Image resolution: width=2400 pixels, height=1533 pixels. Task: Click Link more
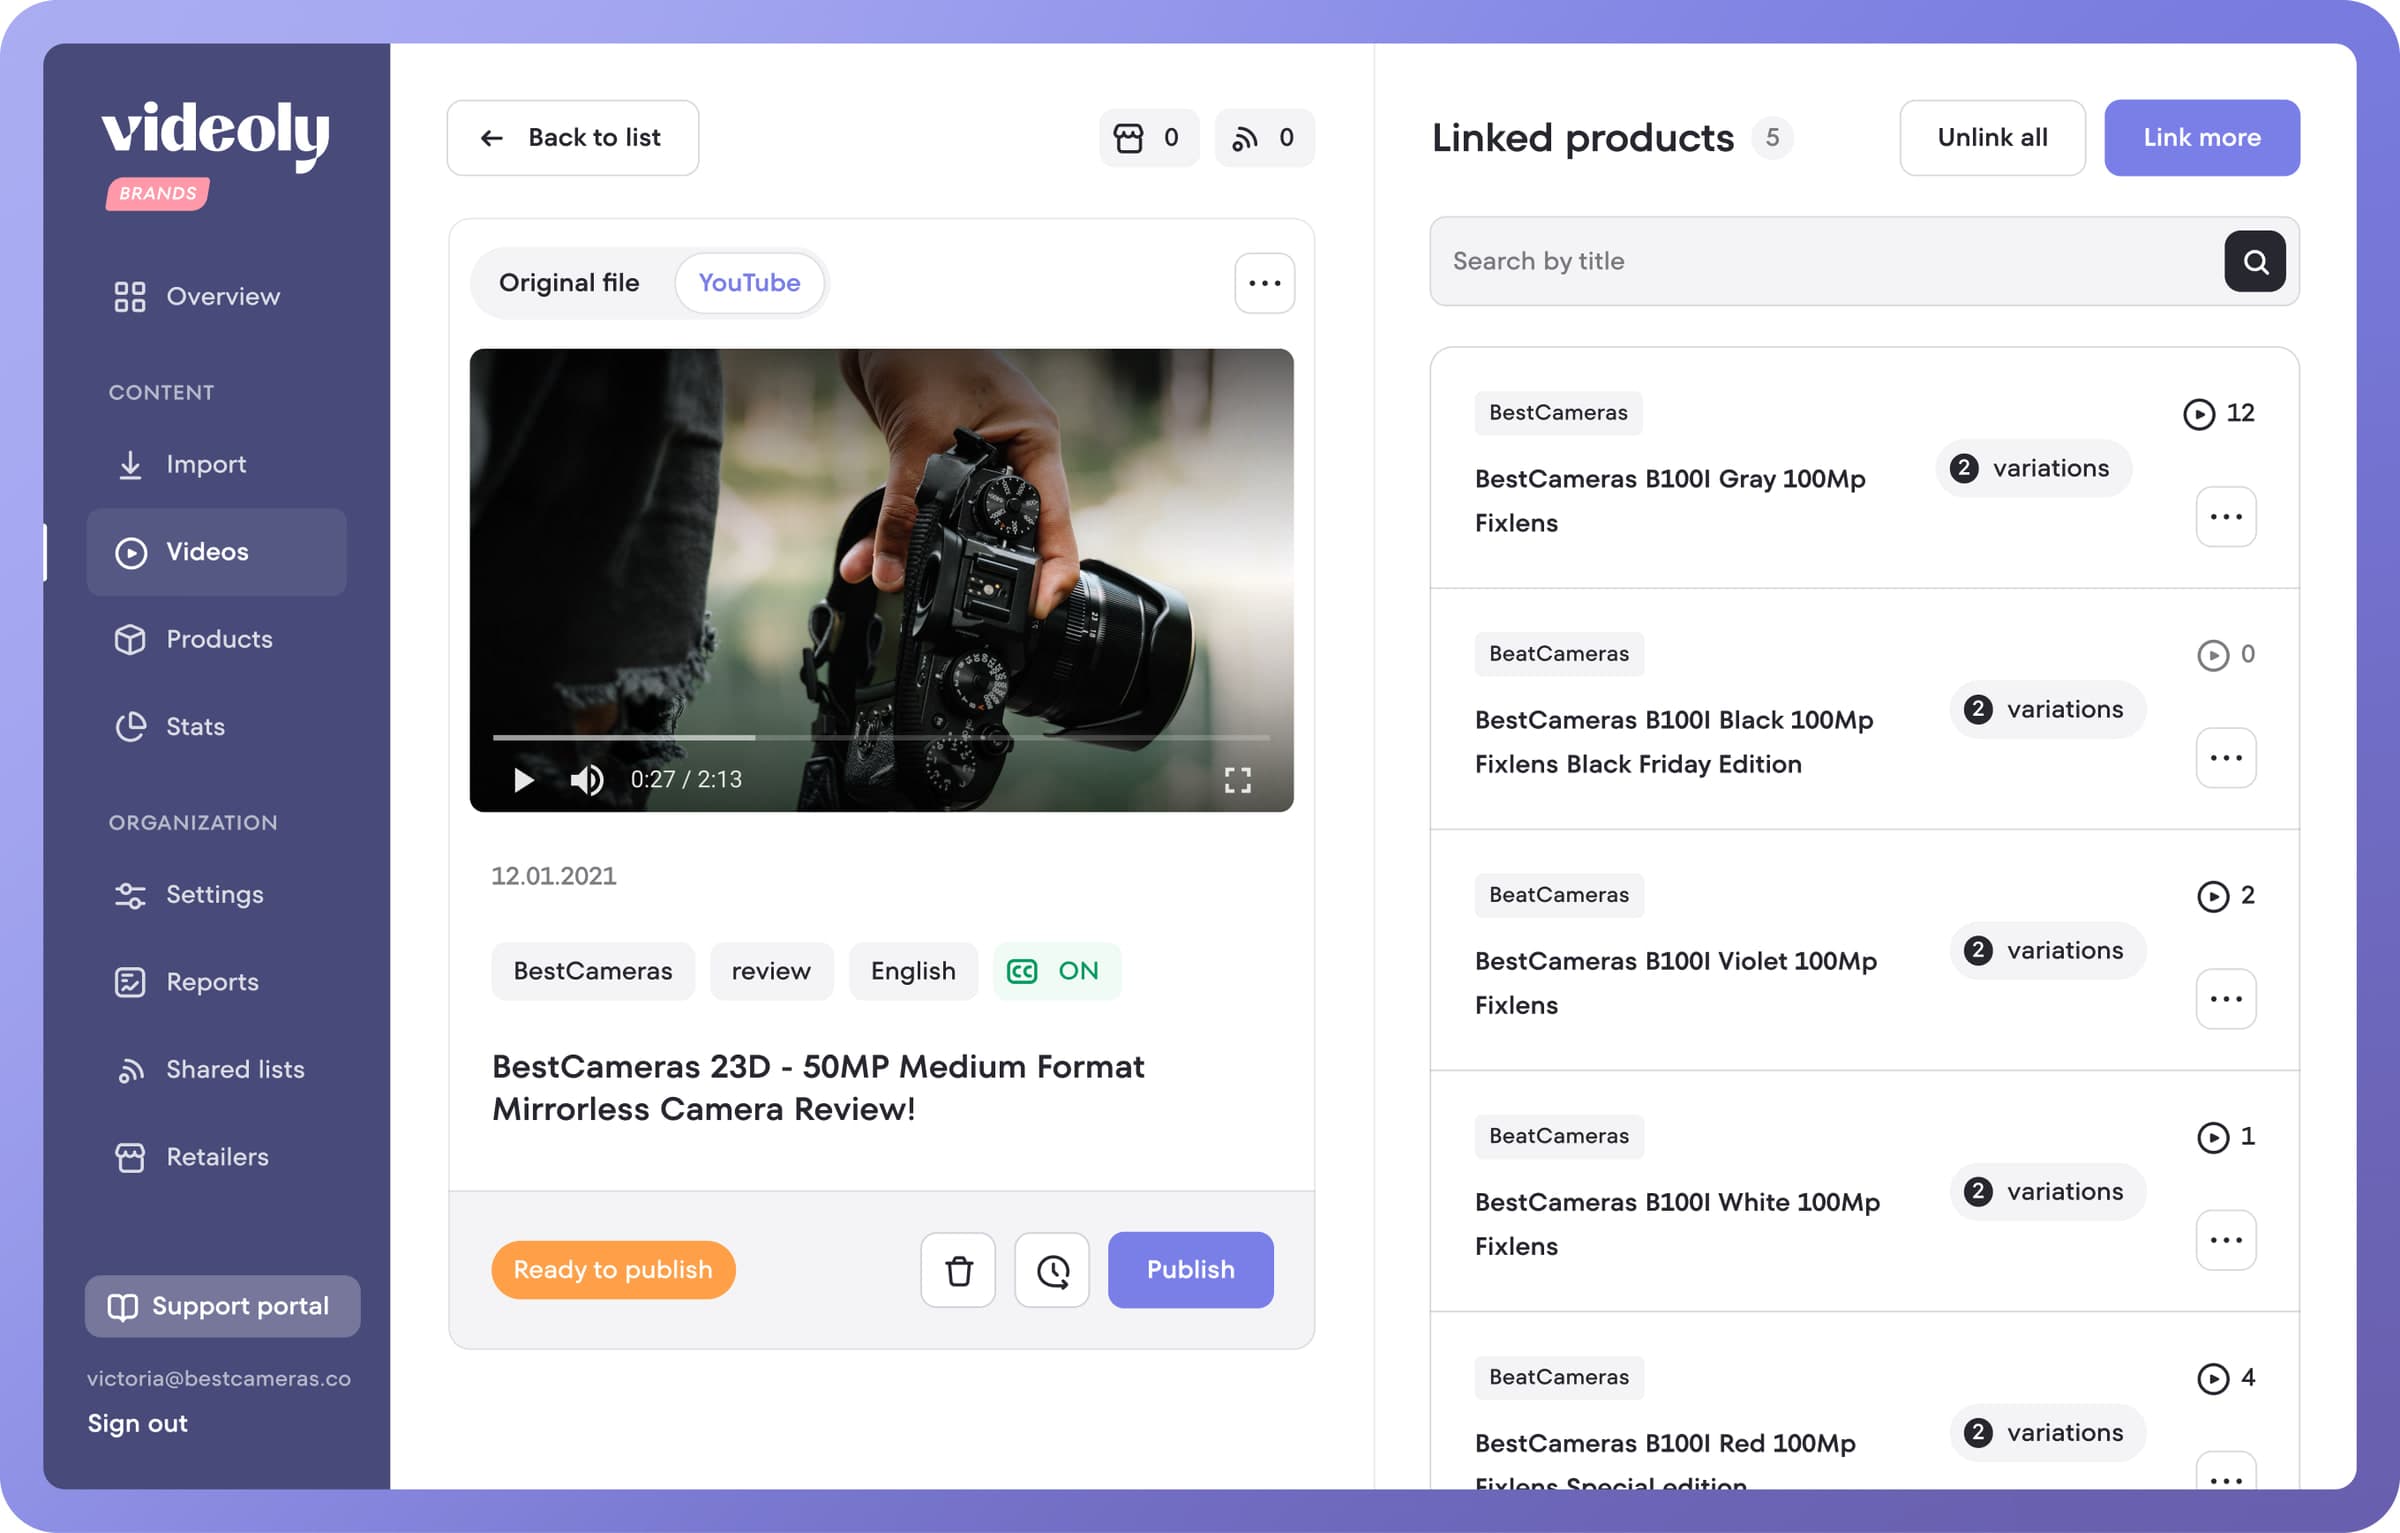pos(2201,137)
